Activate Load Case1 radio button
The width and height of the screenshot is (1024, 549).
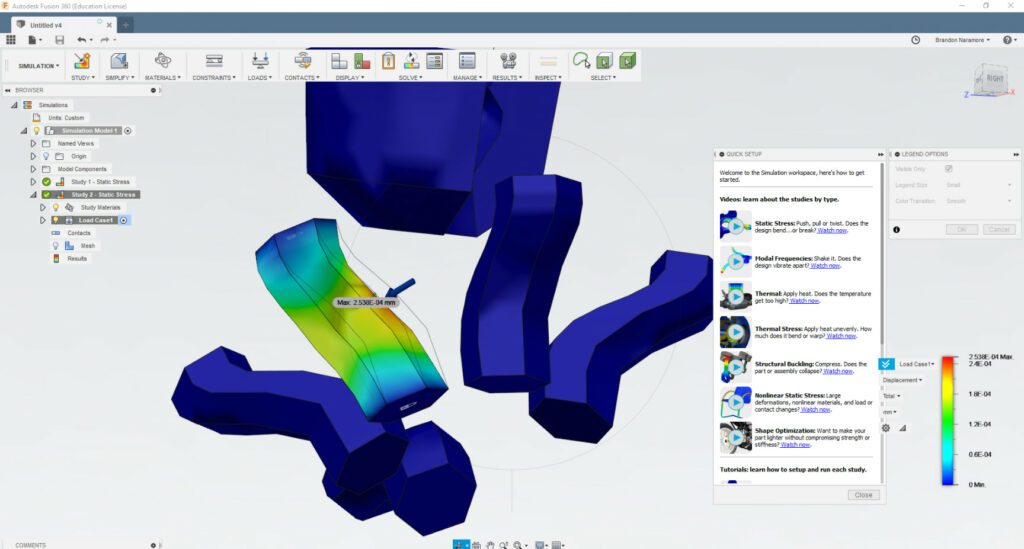[x=123, y=220]
